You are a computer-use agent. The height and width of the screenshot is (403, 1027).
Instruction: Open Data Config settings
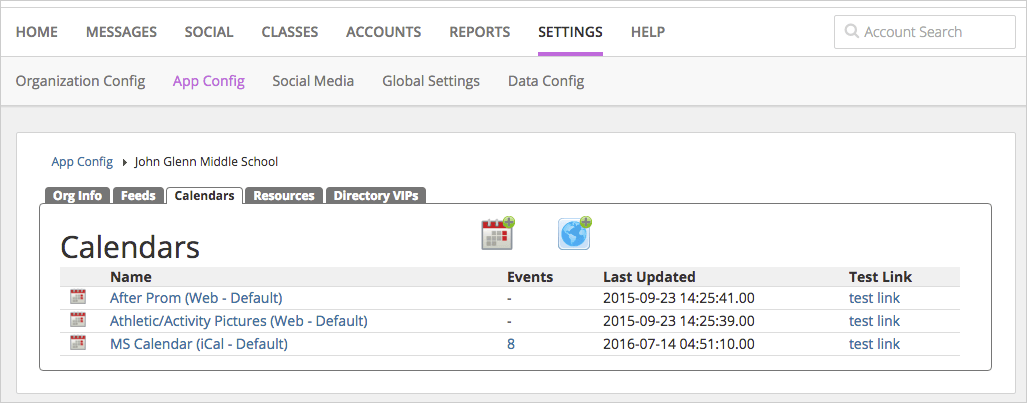546,81
